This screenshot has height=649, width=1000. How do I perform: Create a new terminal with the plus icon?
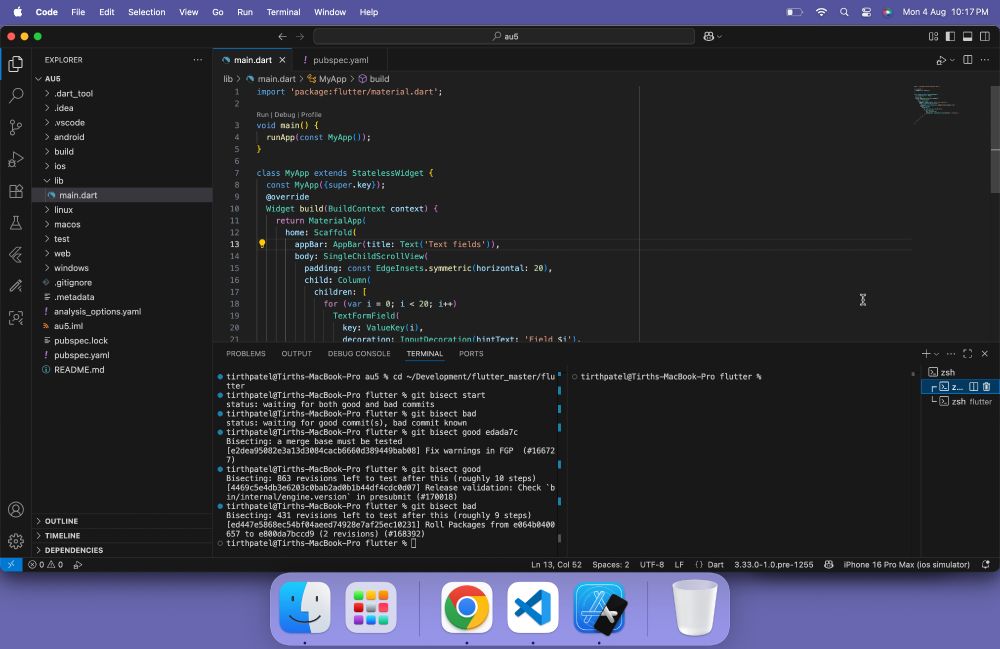926,354
